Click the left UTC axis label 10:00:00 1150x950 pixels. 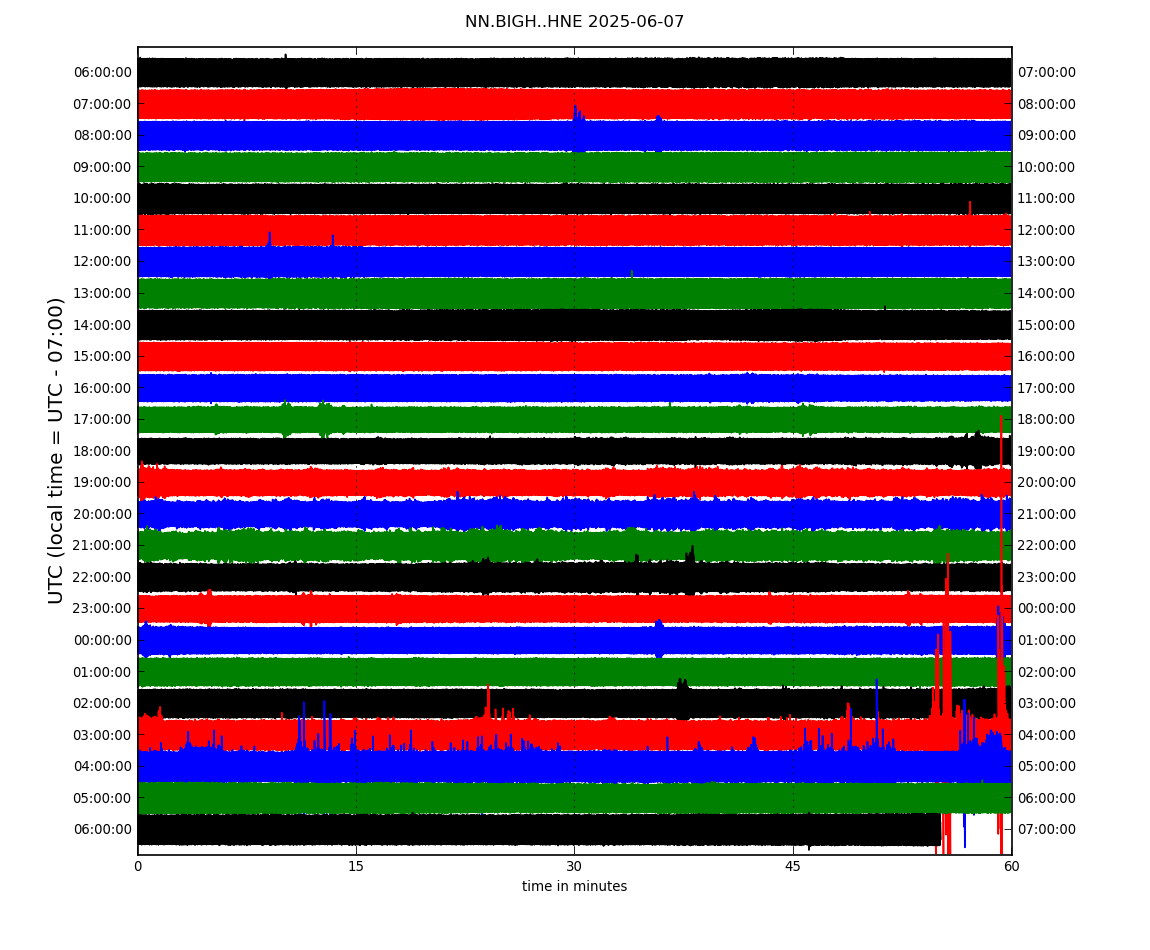[103, 199]
